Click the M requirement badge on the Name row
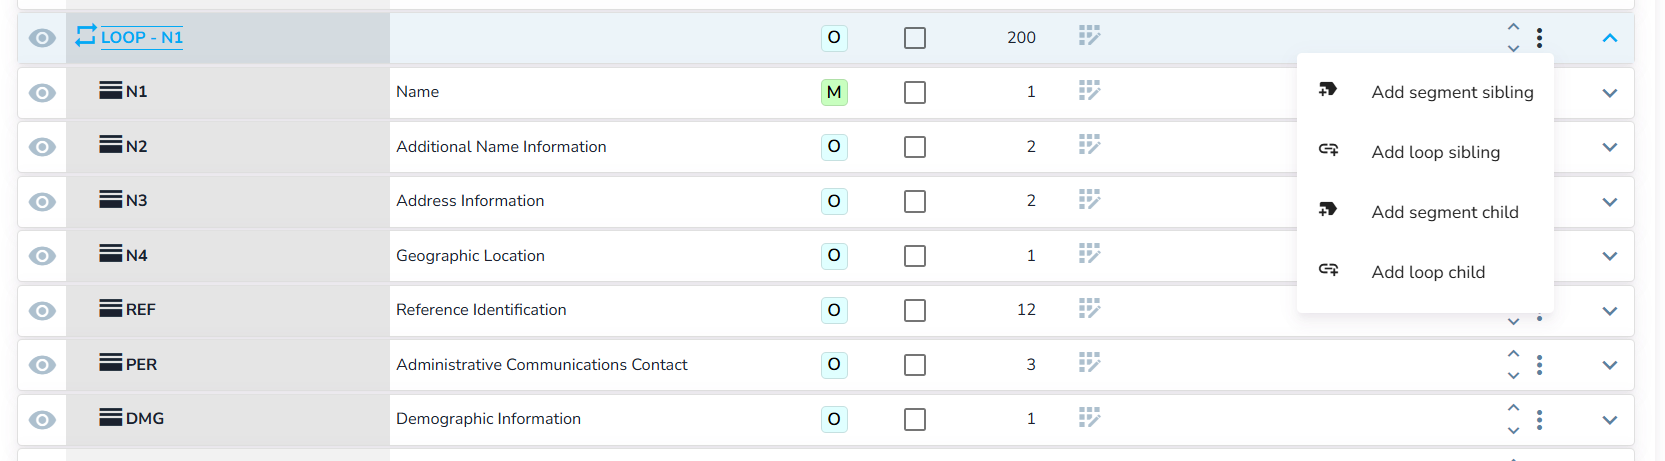Screen dimensions: 1665x461 tap(833, 92)
